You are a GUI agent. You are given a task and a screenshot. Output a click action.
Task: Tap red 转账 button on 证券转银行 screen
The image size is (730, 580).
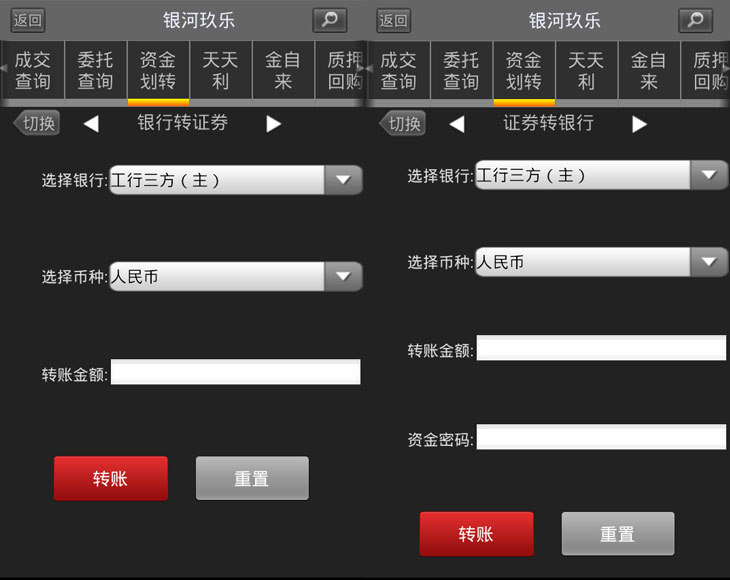point(476,534)
